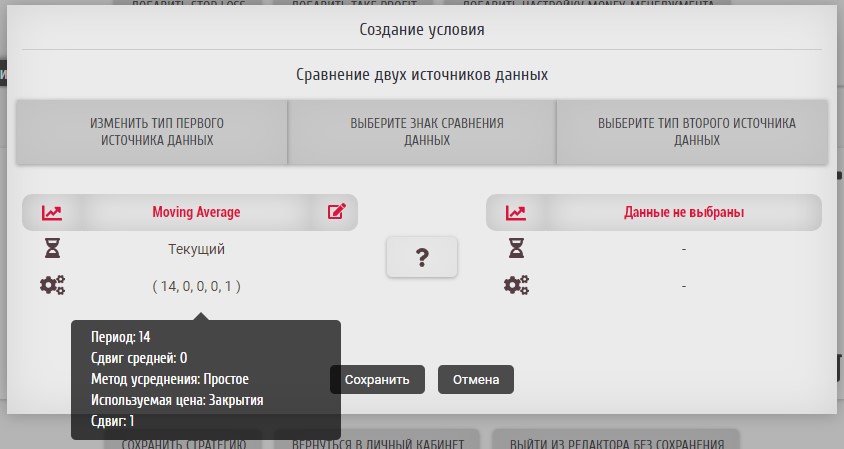The width and height of the screenshot is (844, 449).
Task: Click the (14, 0, 0, 0, 1) parameters text
Action: [x=196, y=286]
